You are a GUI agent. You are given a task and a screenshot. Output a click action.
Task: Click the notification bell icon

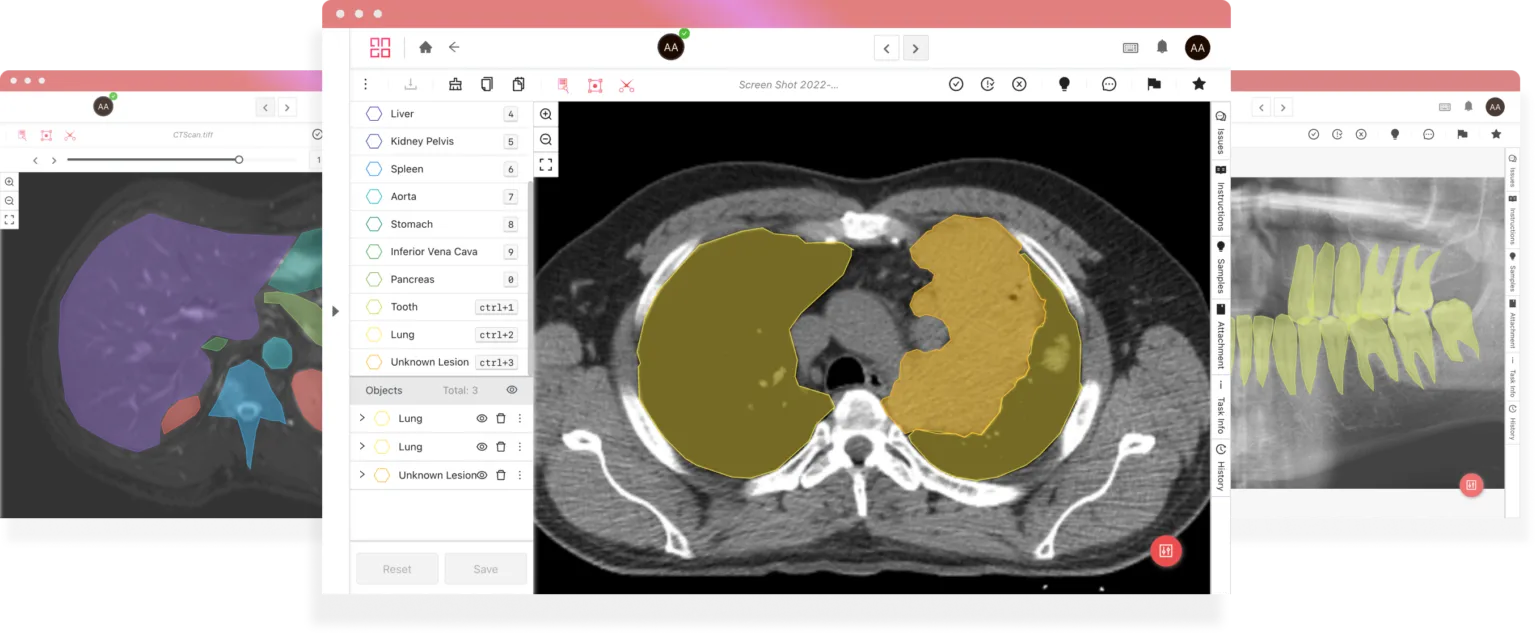(x=1162, y=47)
